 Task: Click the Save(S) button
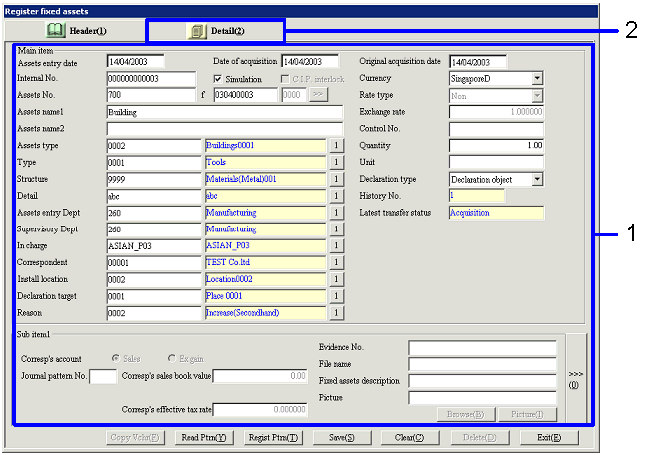pos(342,438)
